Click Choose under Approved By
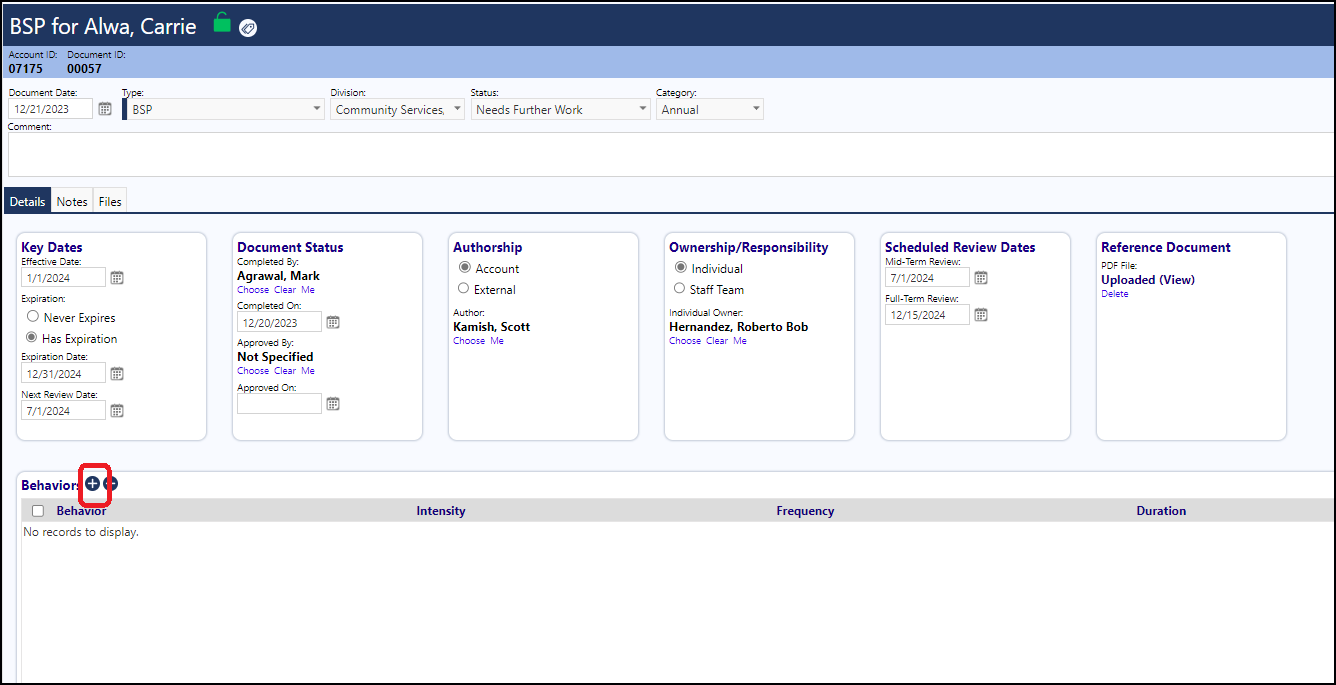1336x685 pixels. click(253, 371)
